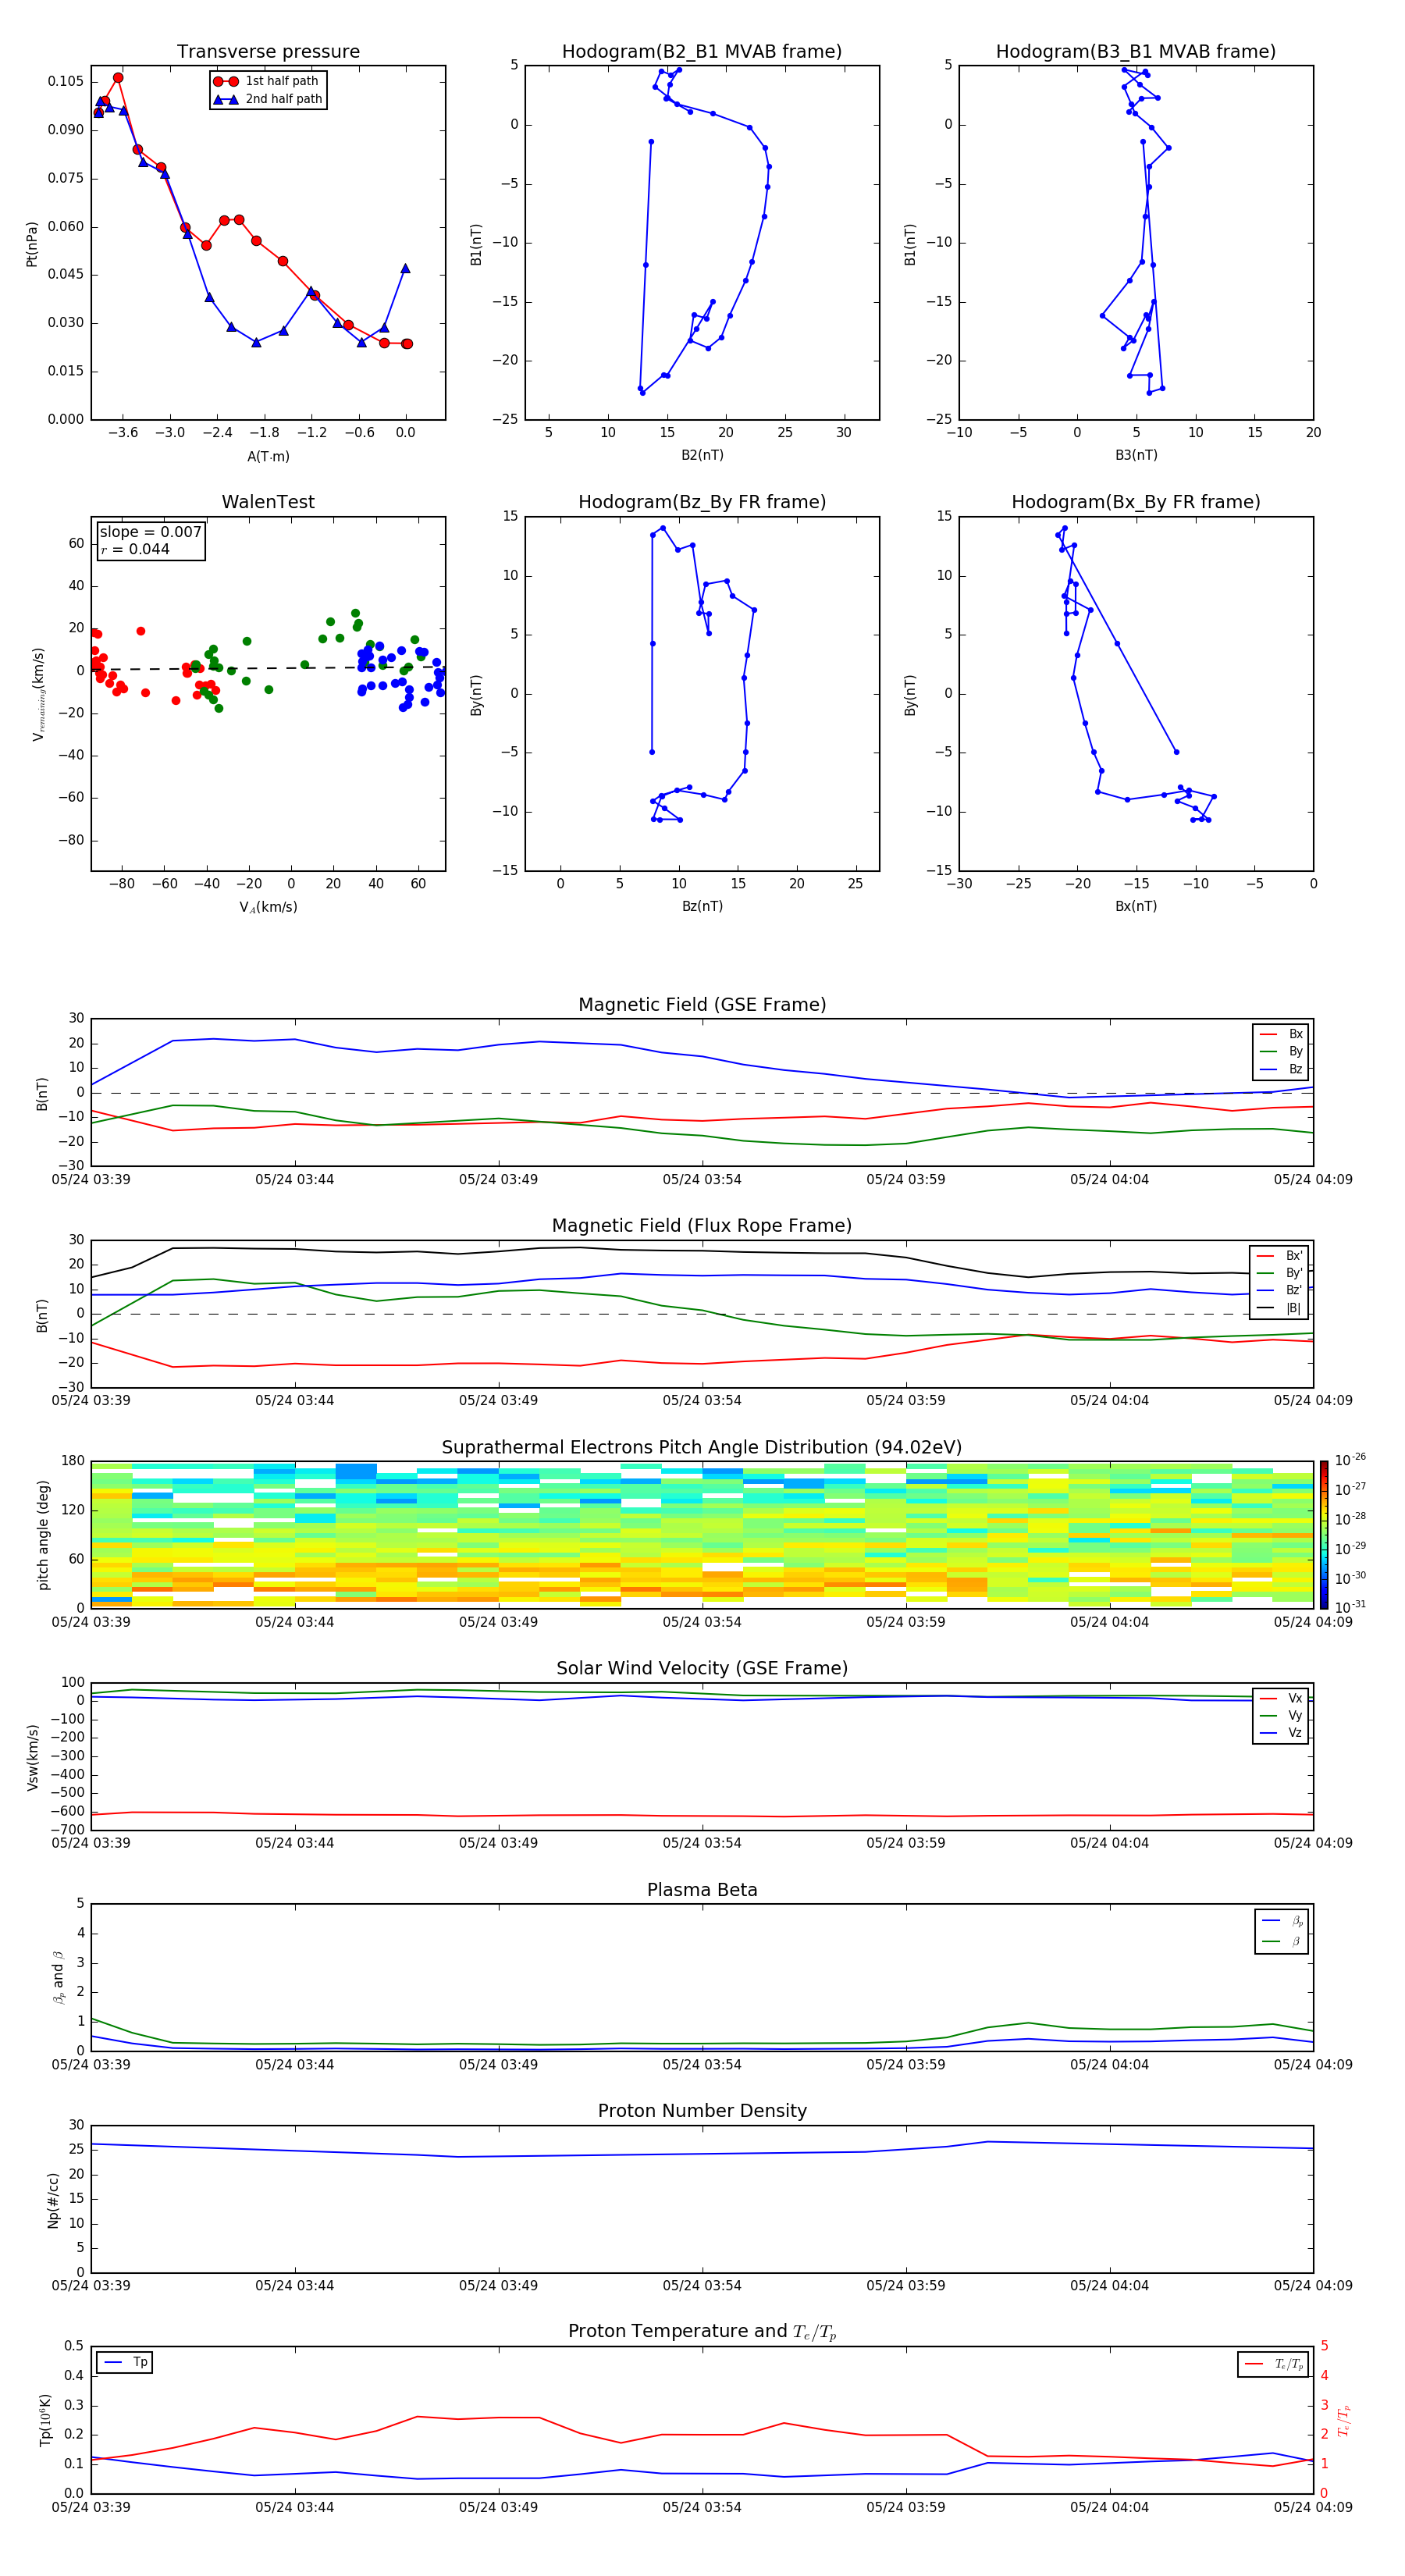This screenshot has width=1405, height=2576.
Task: Select the green By legend entry
Action: coord(1281,1051)
